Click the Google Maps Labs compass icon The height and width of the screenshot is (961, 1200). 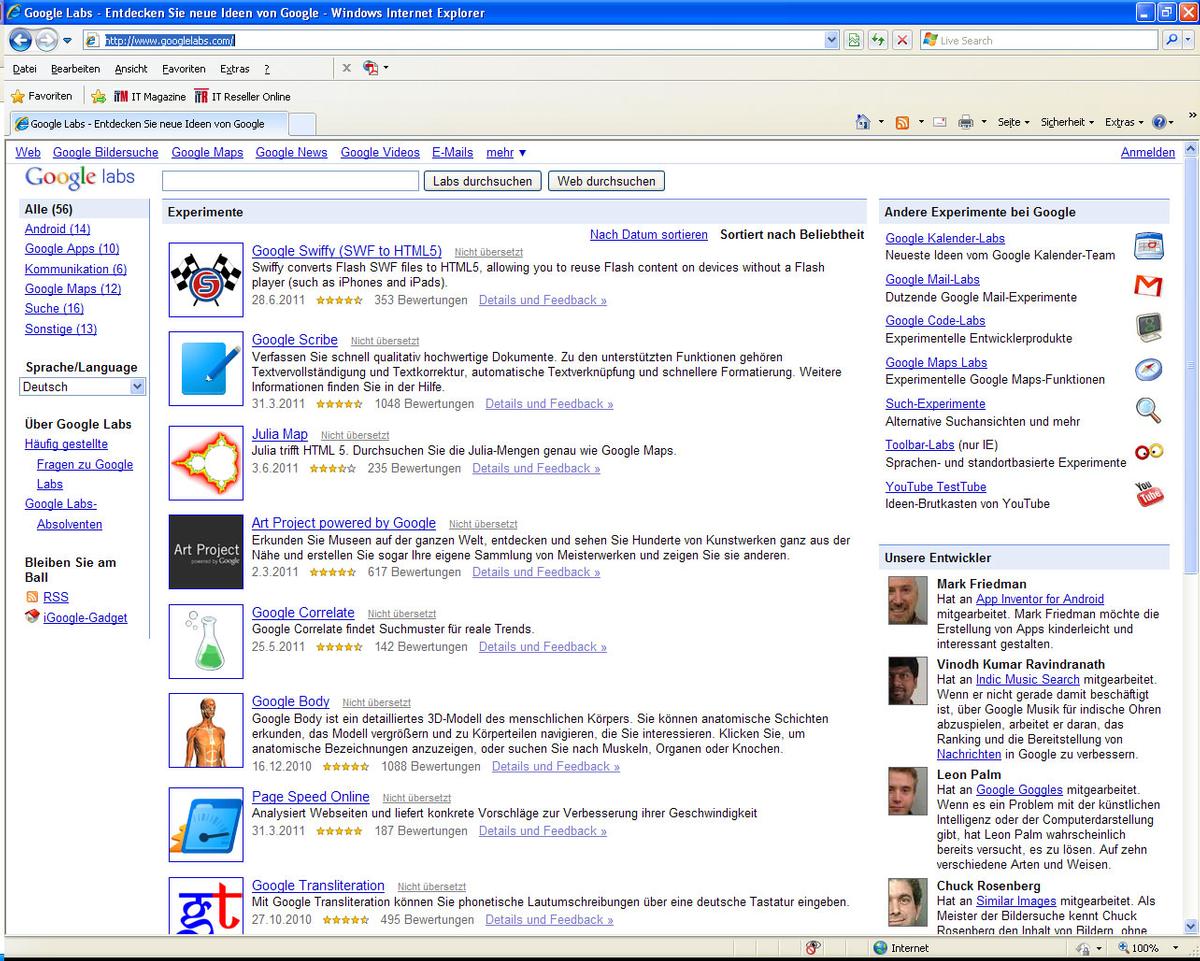[1149, 370]
